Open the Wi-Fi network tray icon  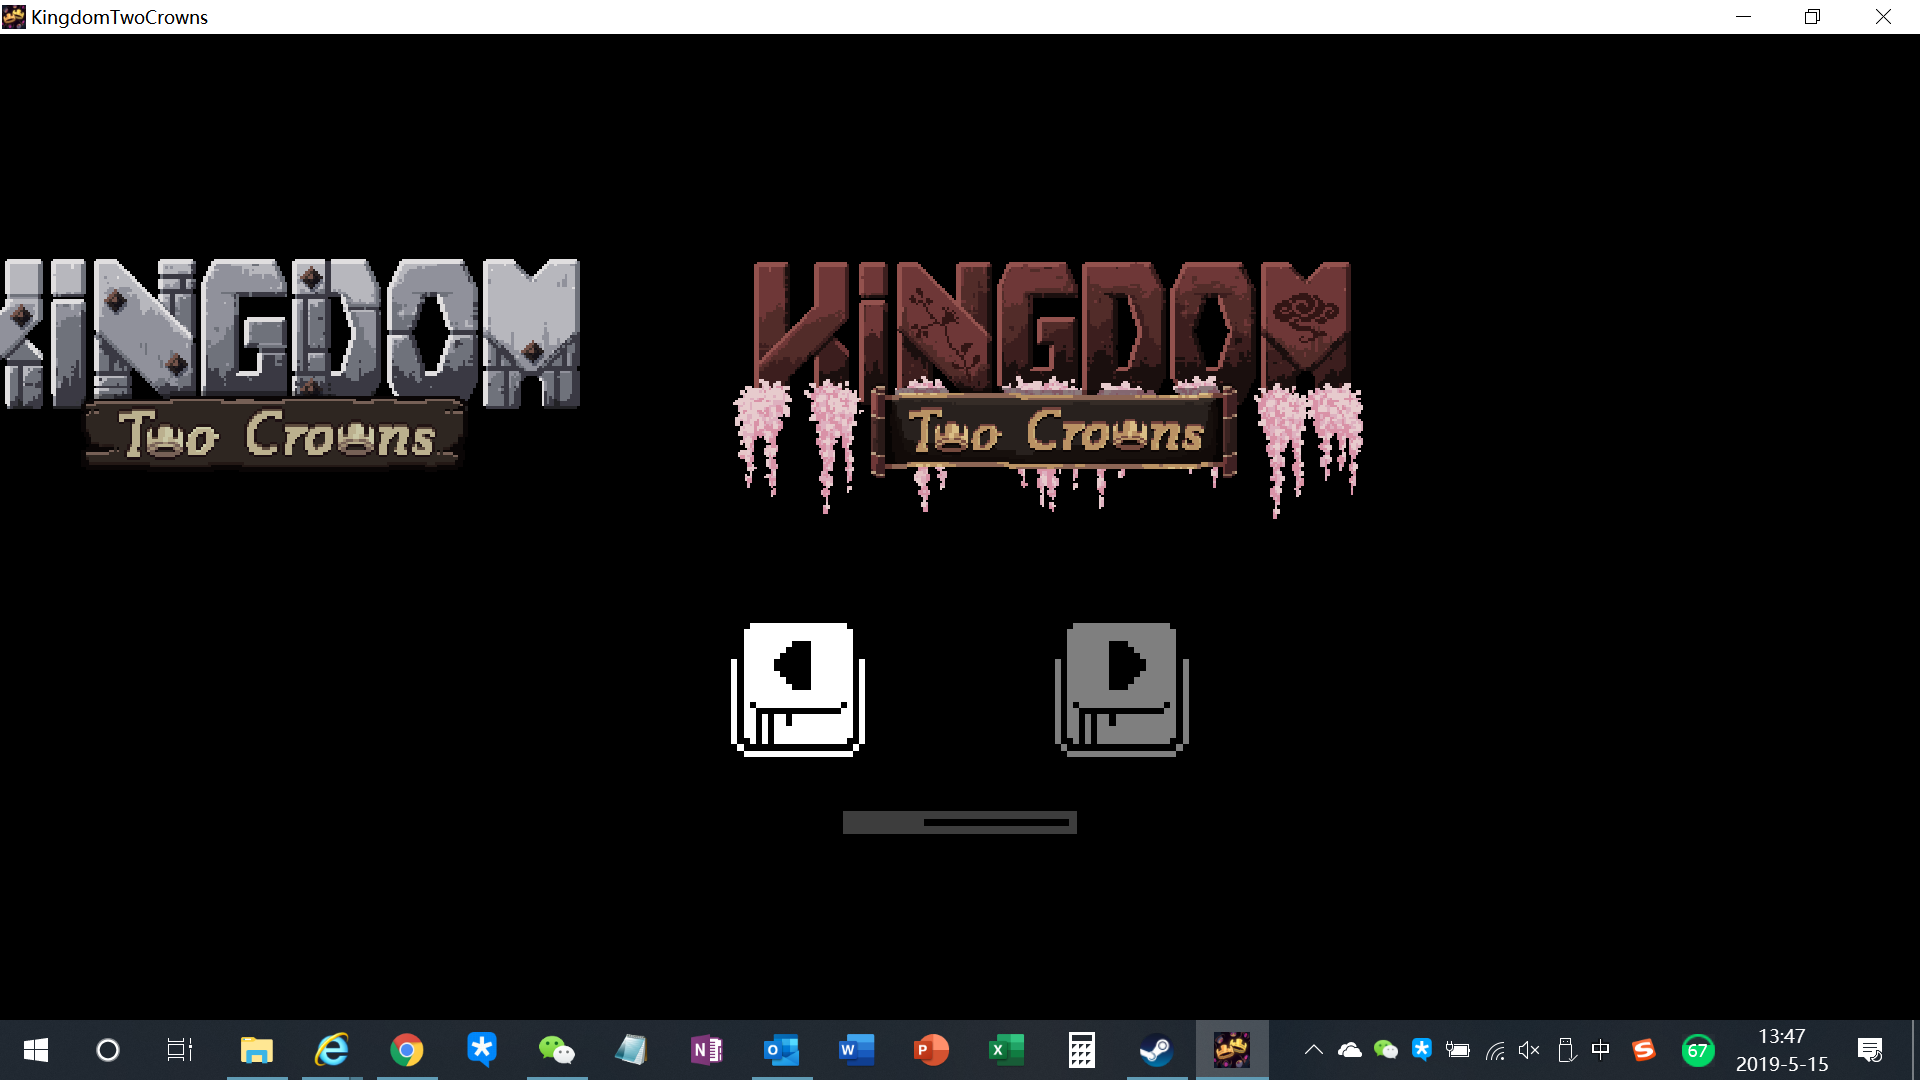tap(1495, 1050)
